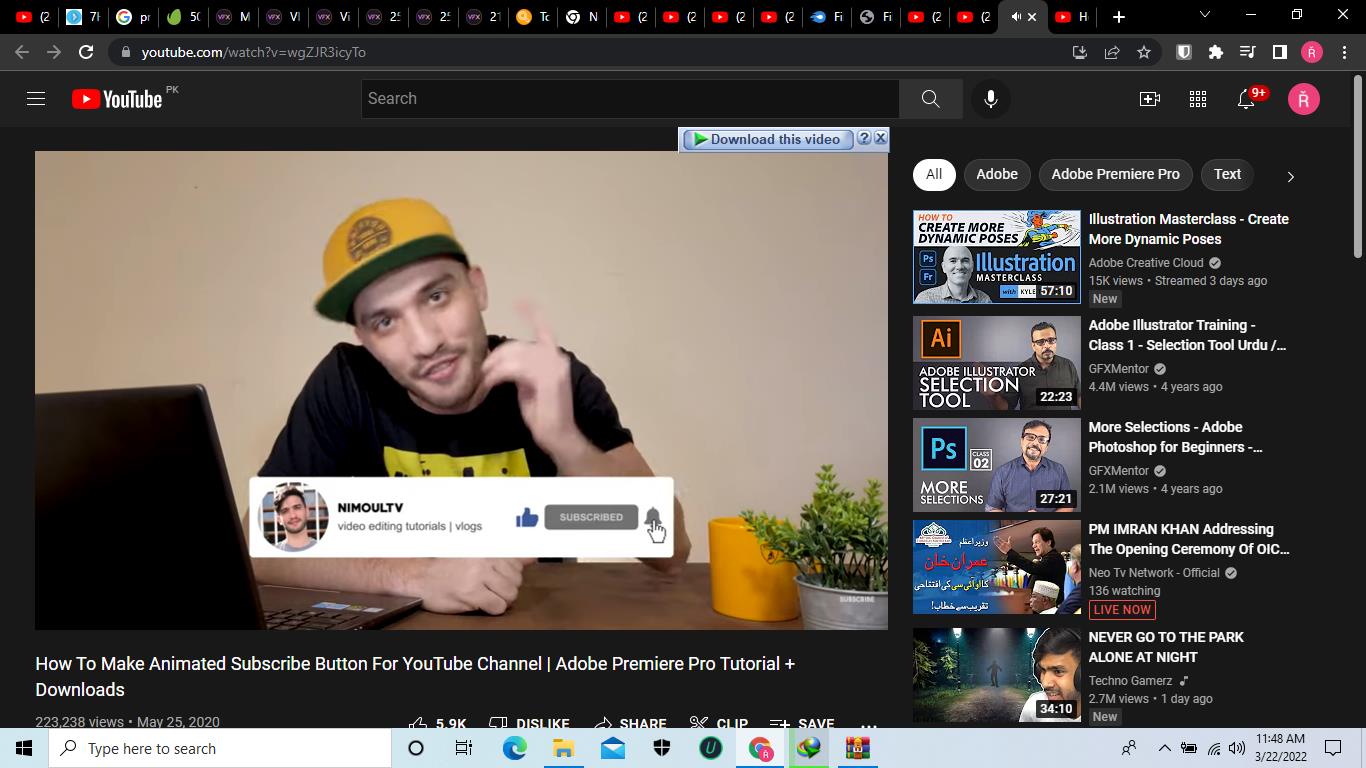Click the voice search microphone icon
The width and height of the screenshot is (1366, 768).
(x=990, y=98)
